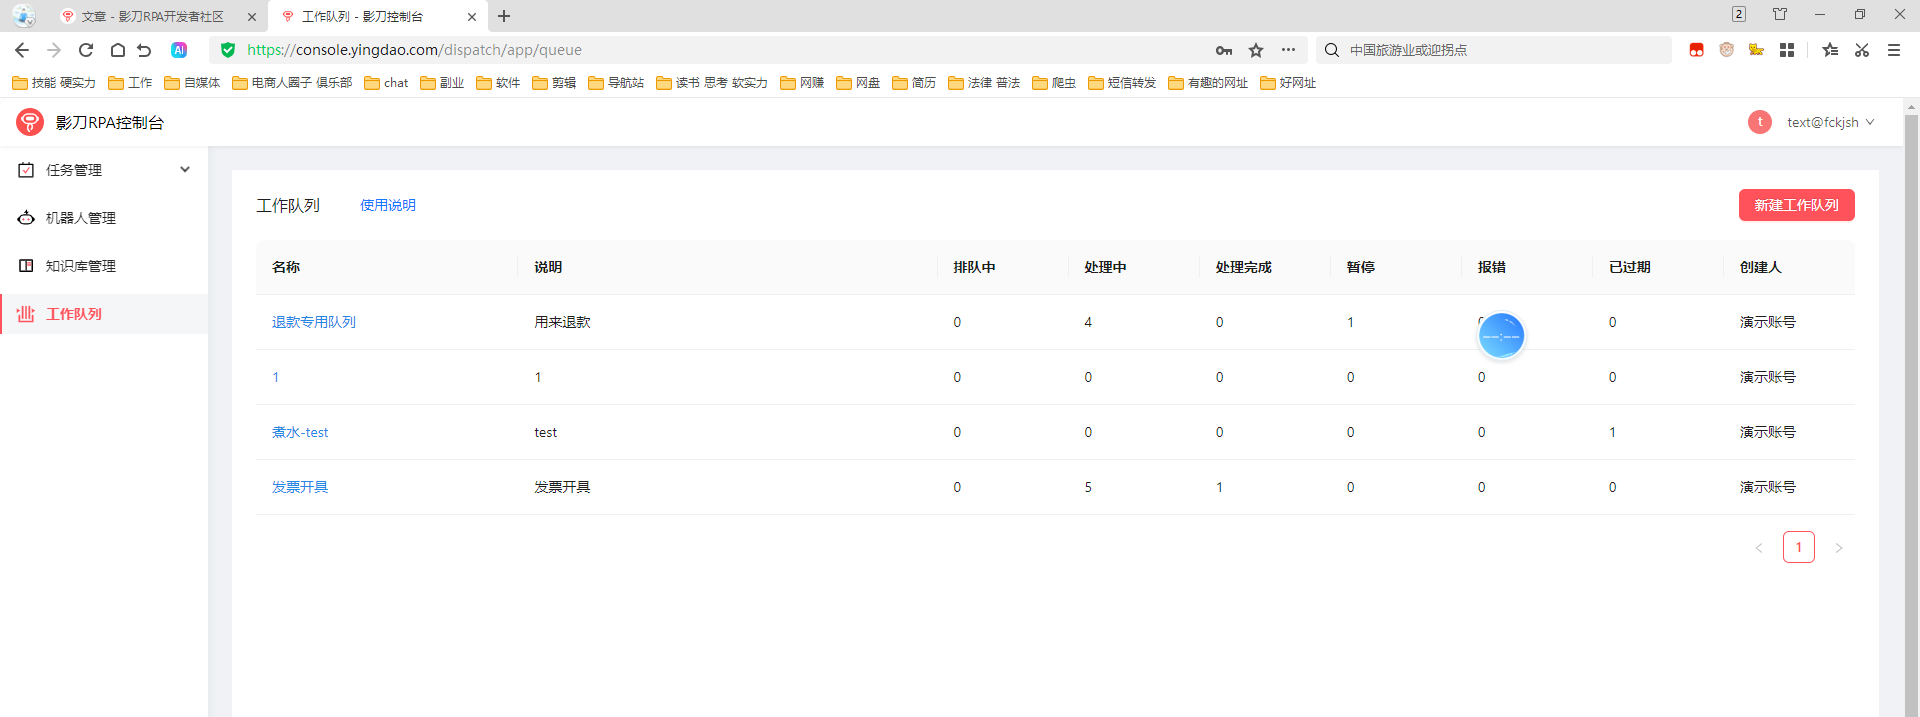Bookmark this page with star icon

[1256, 50]
